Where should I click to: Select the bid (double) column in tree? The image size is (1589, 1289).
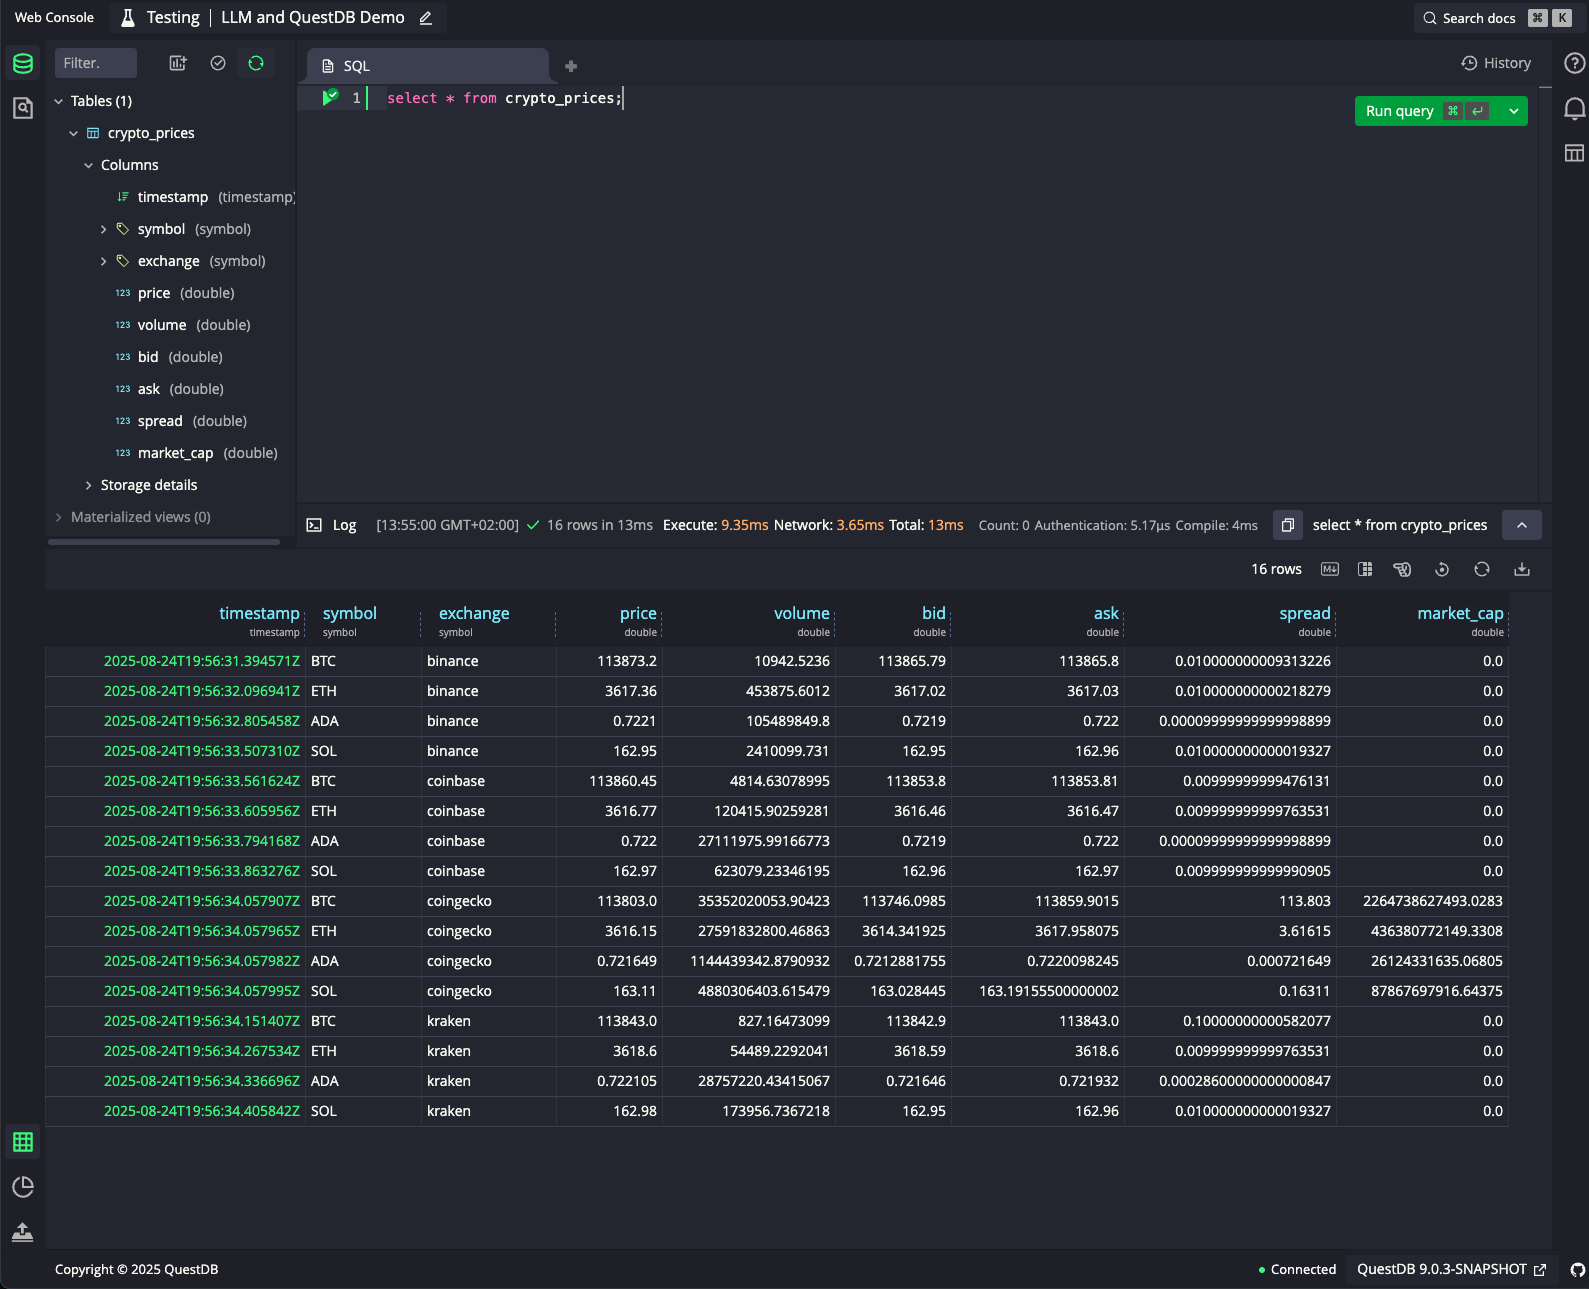pos(169,357)
